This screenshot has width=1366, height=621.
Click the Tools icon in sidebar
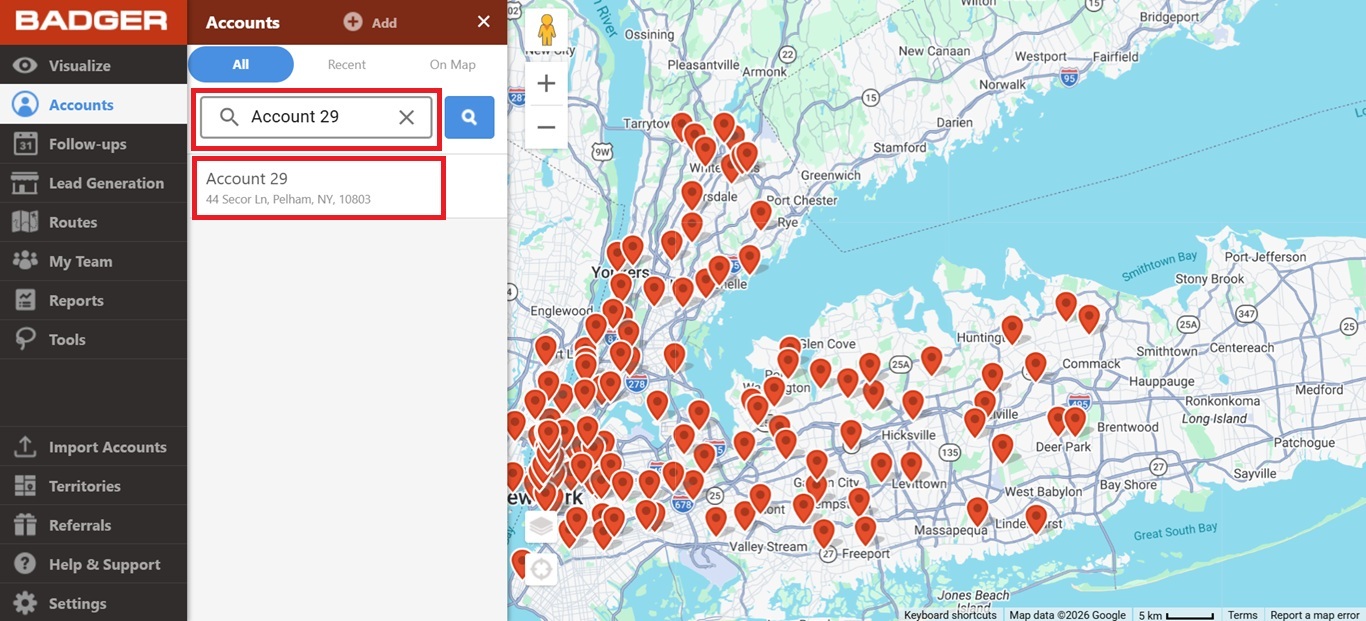tap(25, 339)
